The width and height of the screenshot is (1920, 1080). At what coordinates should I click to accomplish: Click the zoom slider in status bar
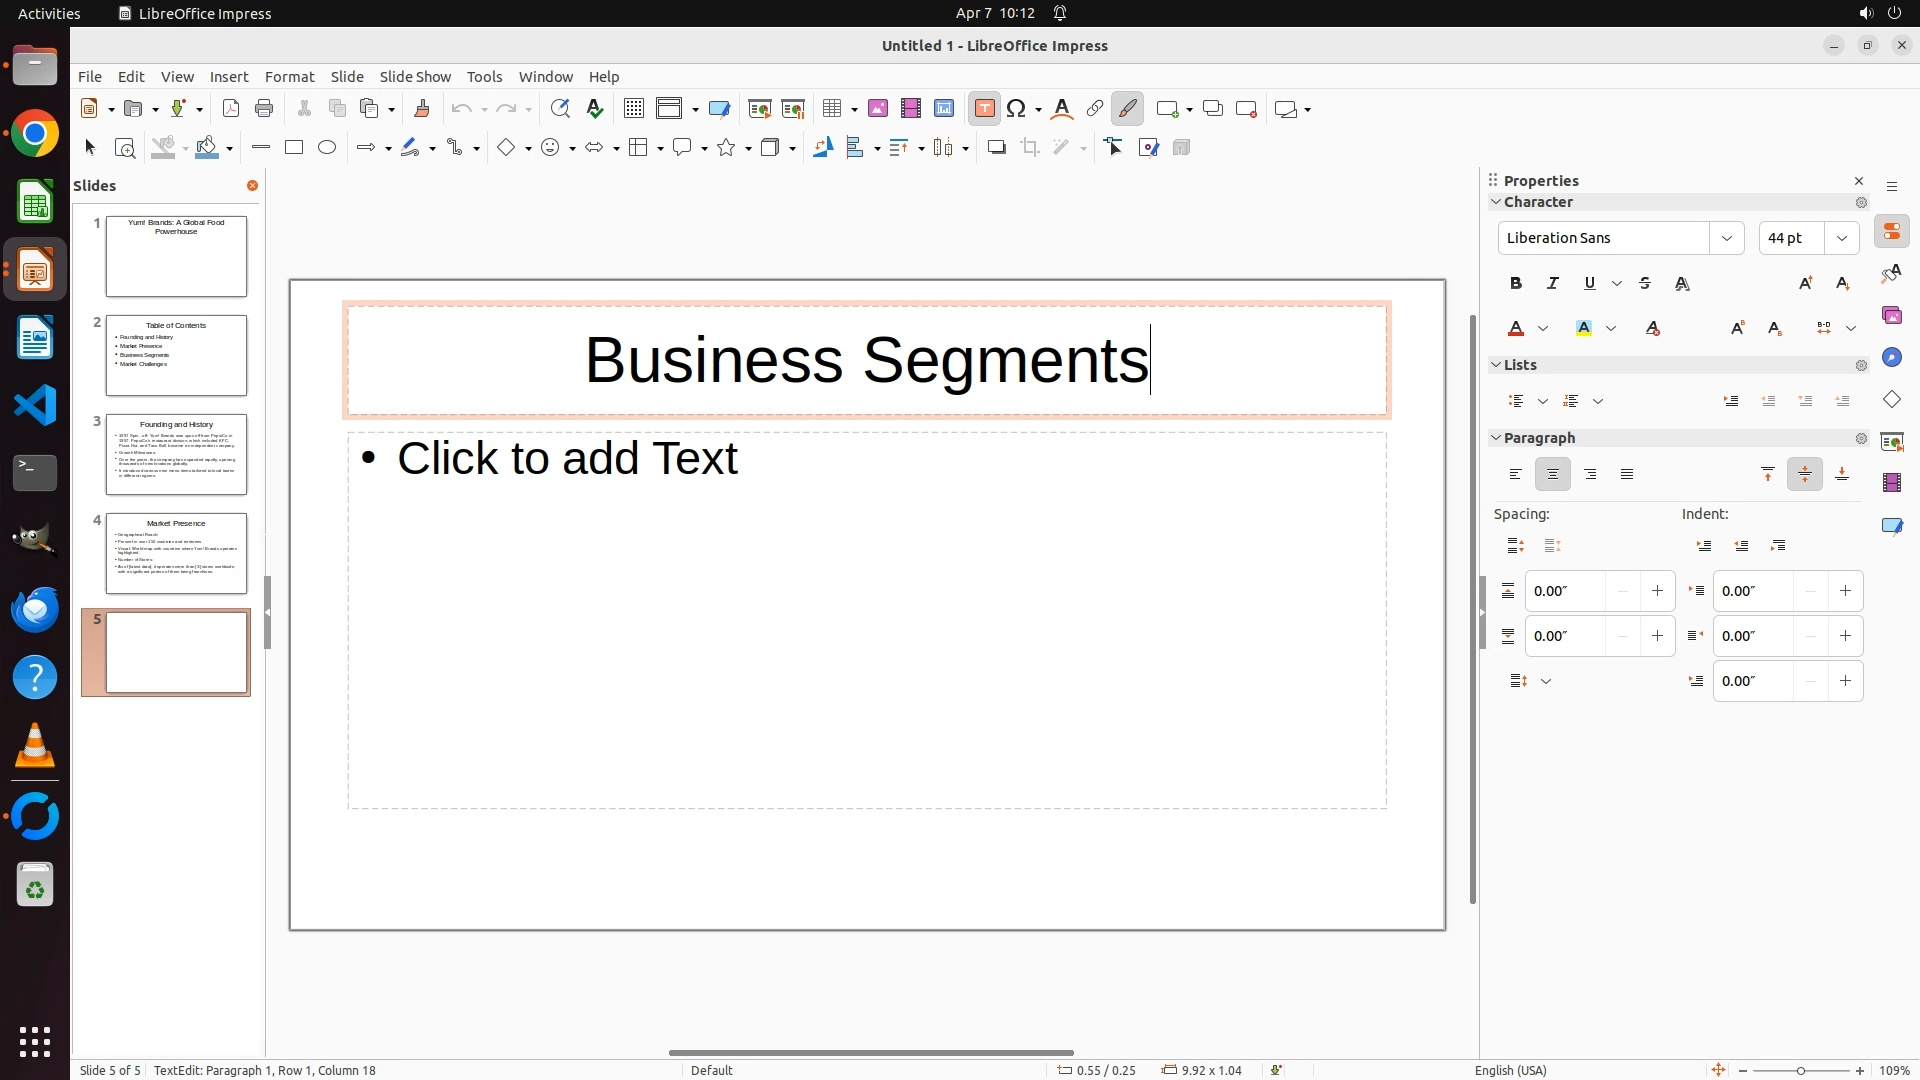(x=1800, y=1071)
